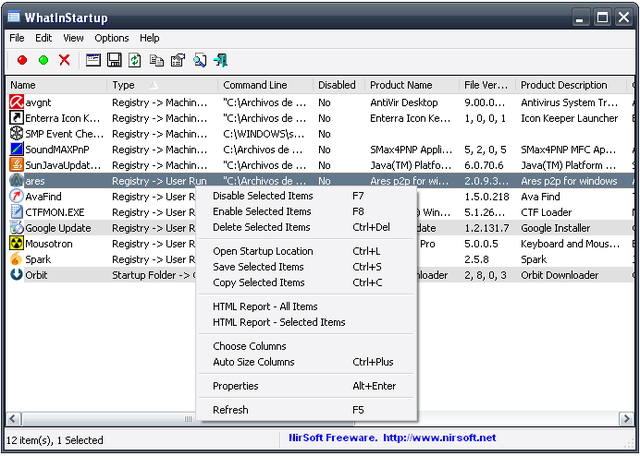
Task: Click the 'Orbit Downloader' description cell
Action: (560, 275)
